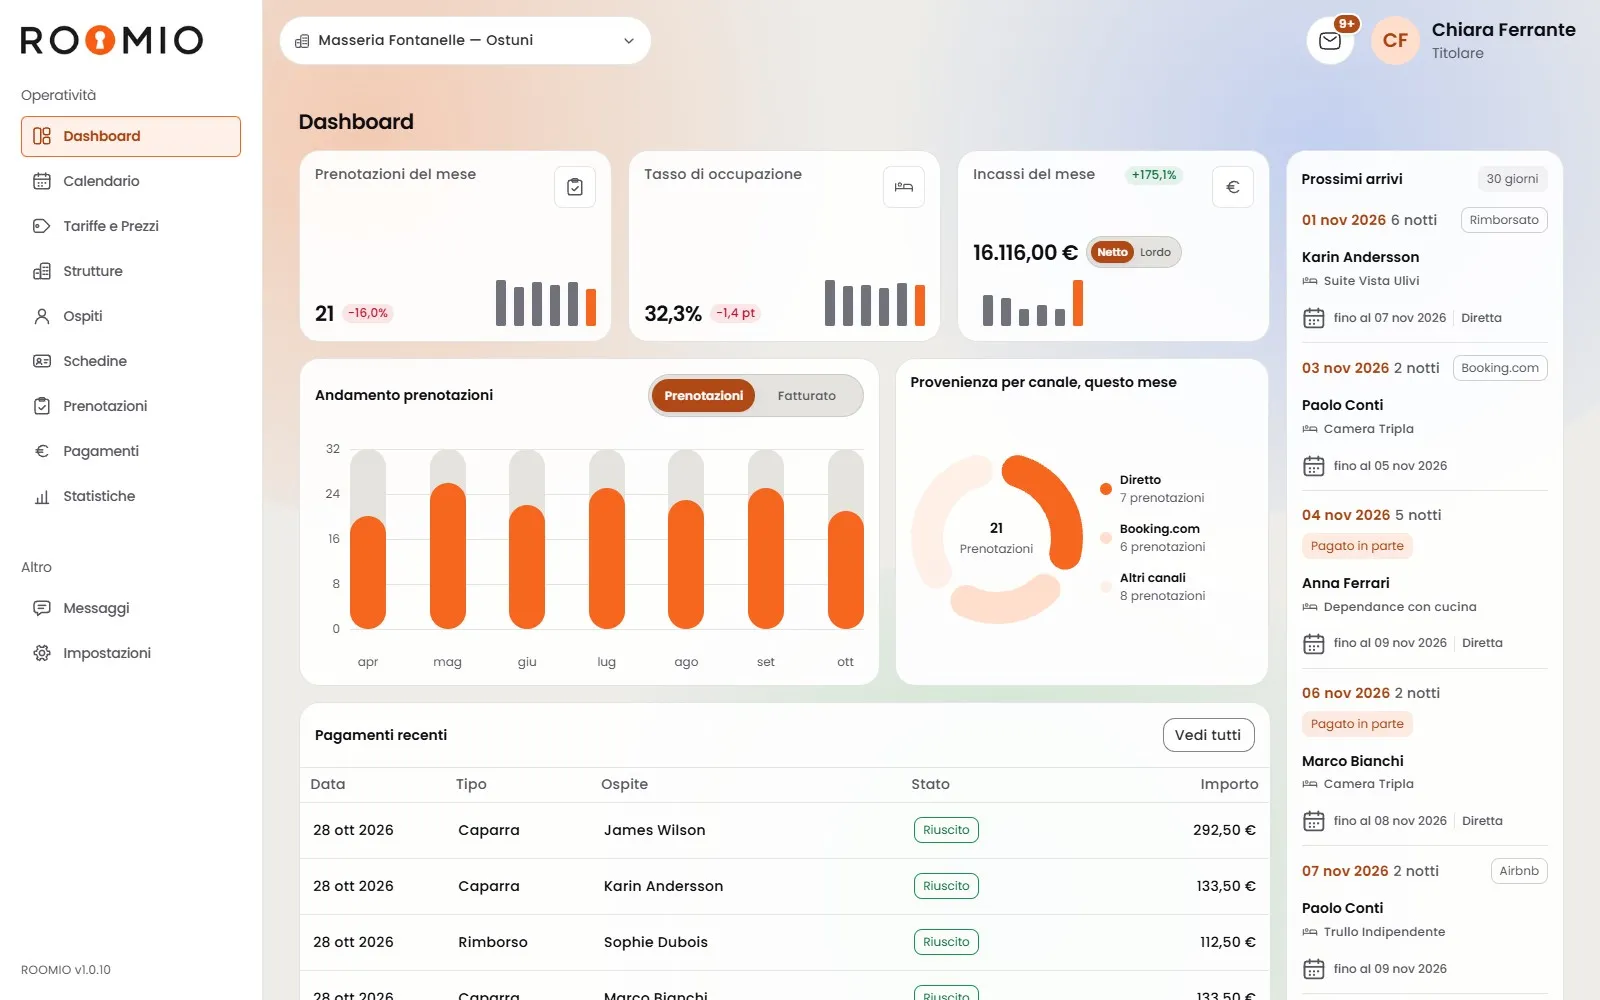
Task: Switch chart to Fatturato
Action: click(x=807, y=396)
